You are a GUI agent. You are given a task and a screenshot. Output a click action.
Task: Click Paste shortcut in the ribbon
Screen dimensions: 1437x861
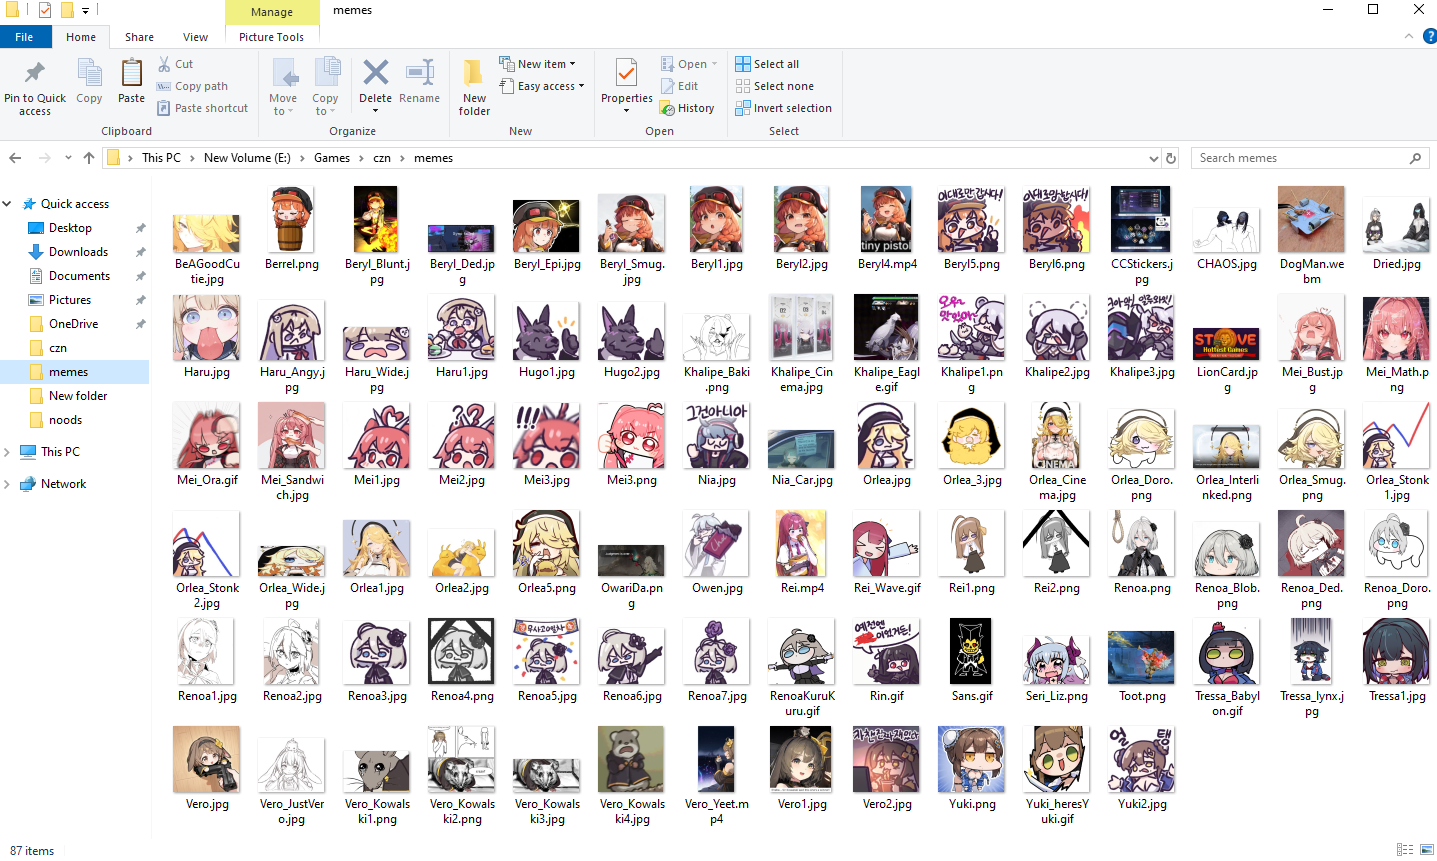click(x=202, y=108)
